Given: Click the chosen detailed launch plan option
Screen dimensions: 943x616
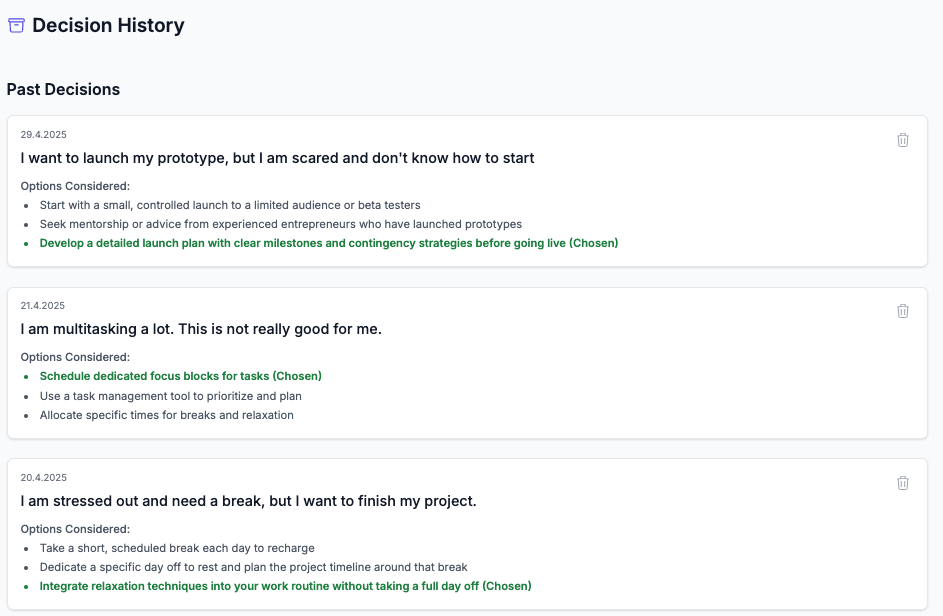Looking at the screenshot, I should click(329, 243).
